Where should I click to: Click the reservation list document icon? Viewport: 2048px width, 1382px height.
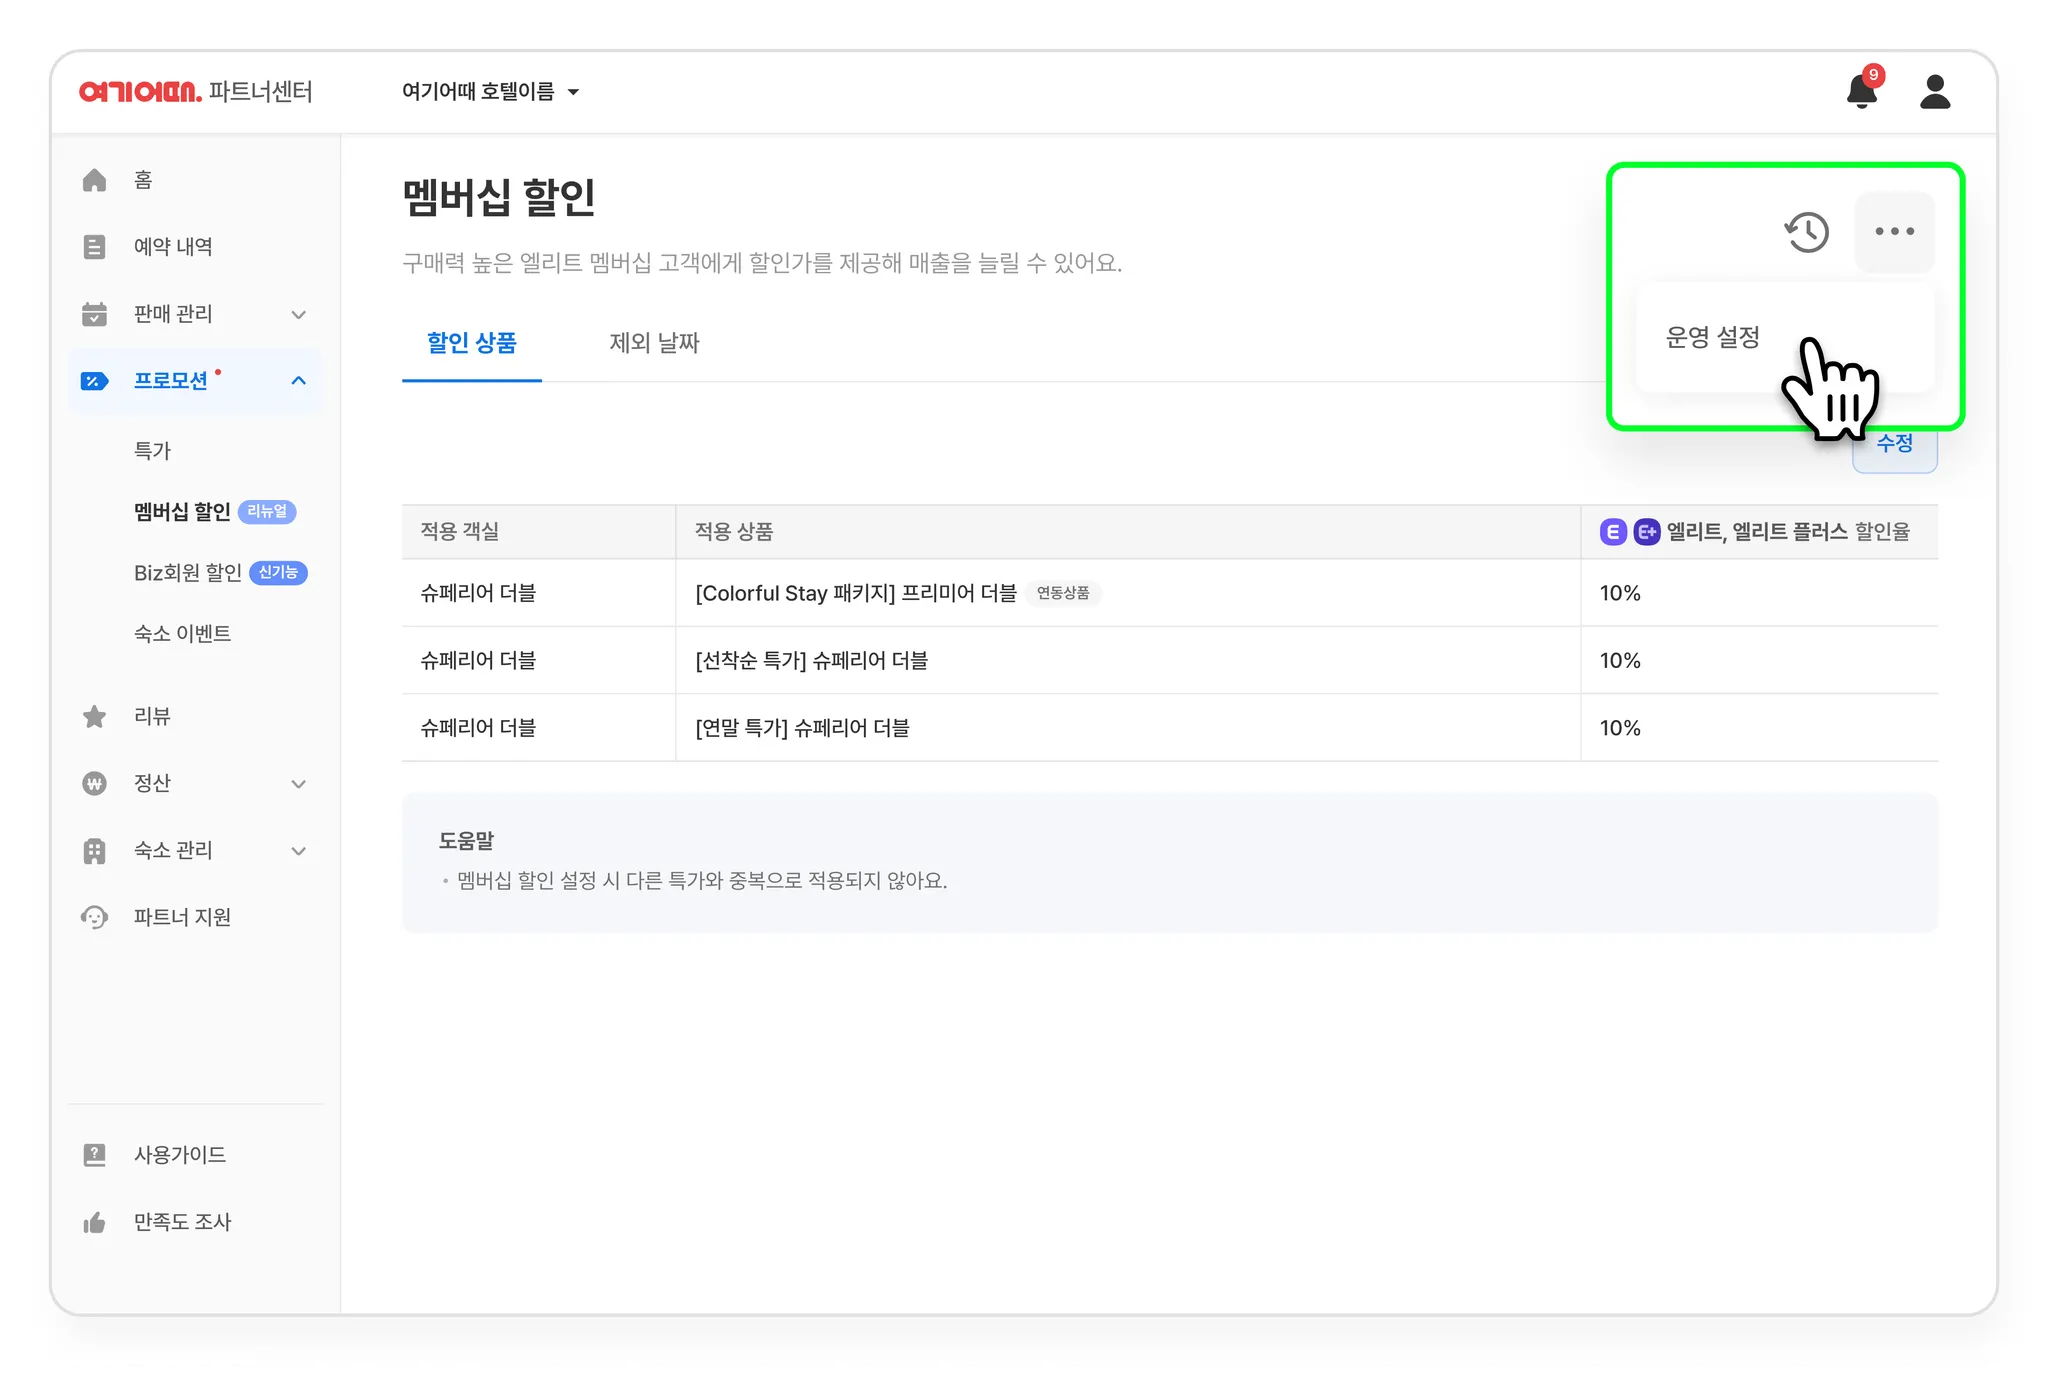[95, 247]
